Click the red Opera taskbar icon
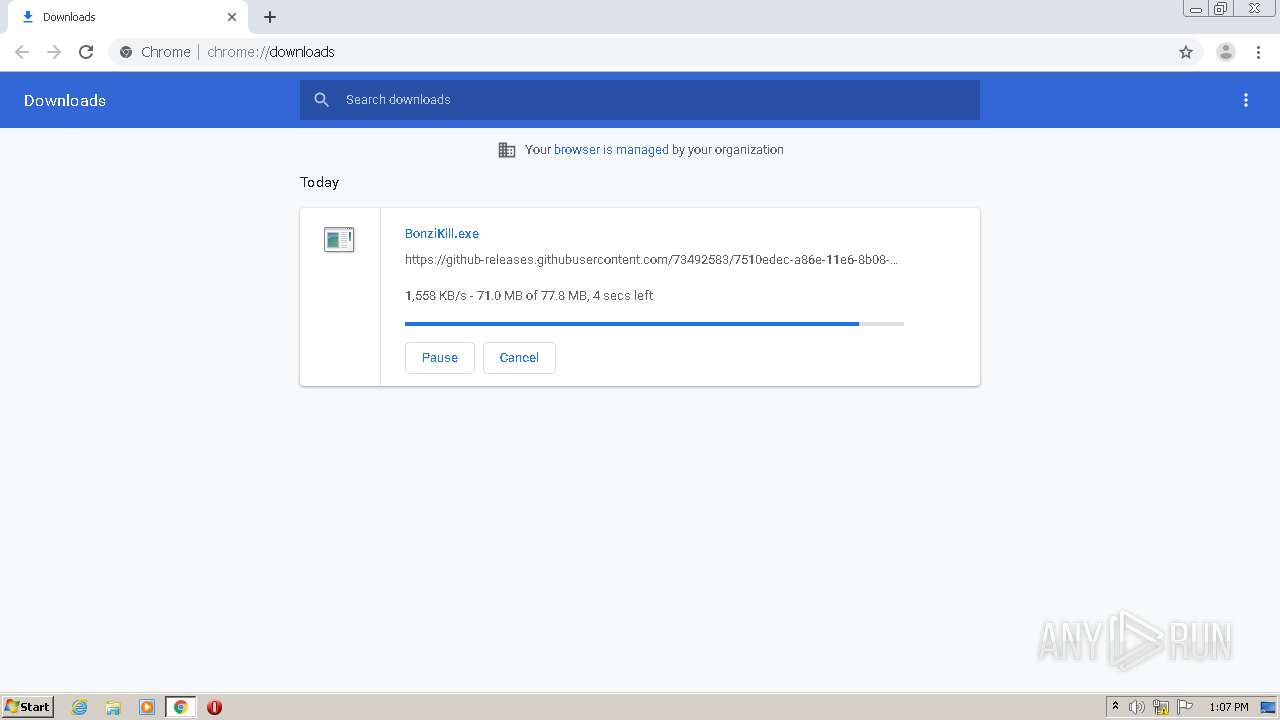 click(214, 707)
